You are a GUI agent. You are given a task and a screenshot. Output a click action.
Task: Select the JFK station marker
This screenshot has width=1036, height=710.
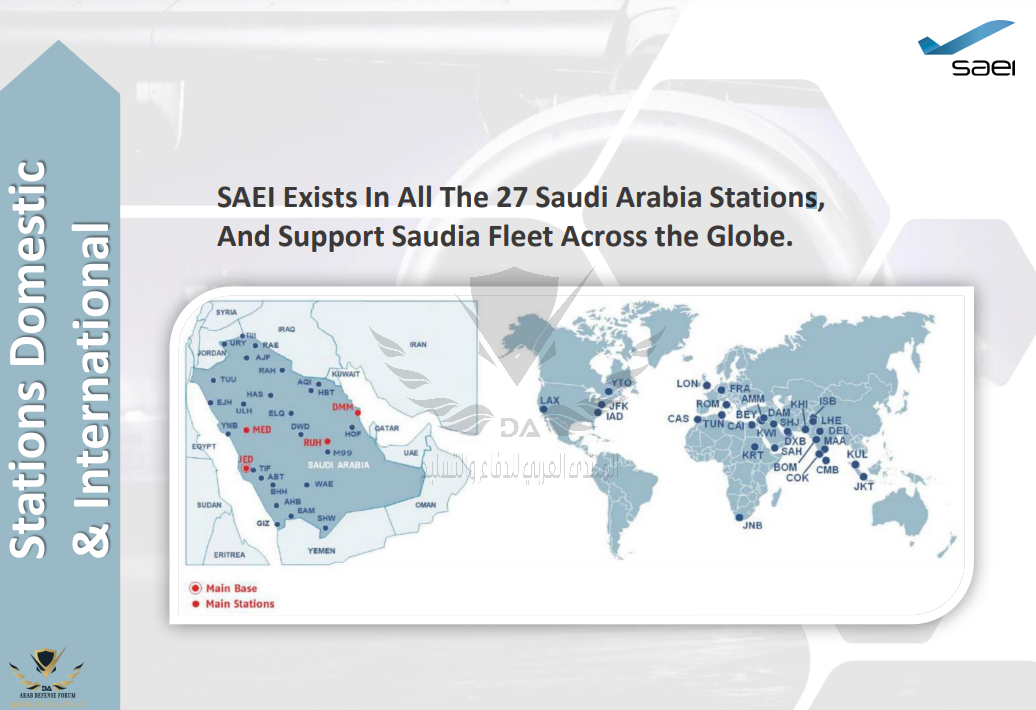tap(601, 406)
